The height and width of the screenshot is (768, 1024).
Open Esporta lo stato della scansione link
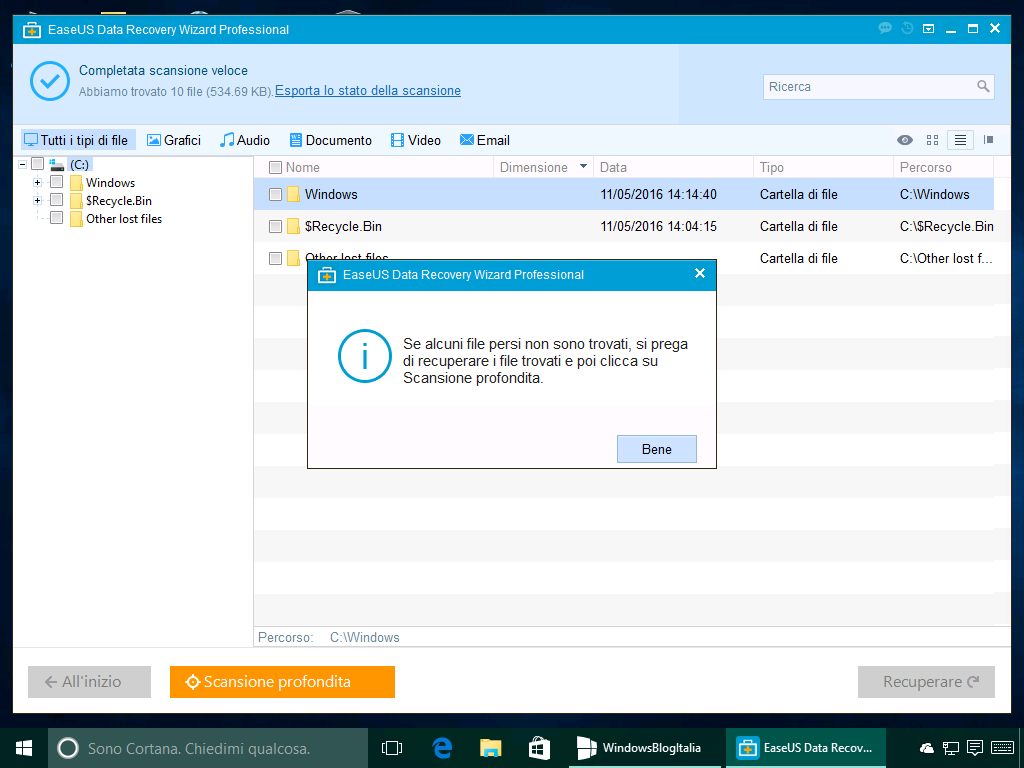point(368,91)
